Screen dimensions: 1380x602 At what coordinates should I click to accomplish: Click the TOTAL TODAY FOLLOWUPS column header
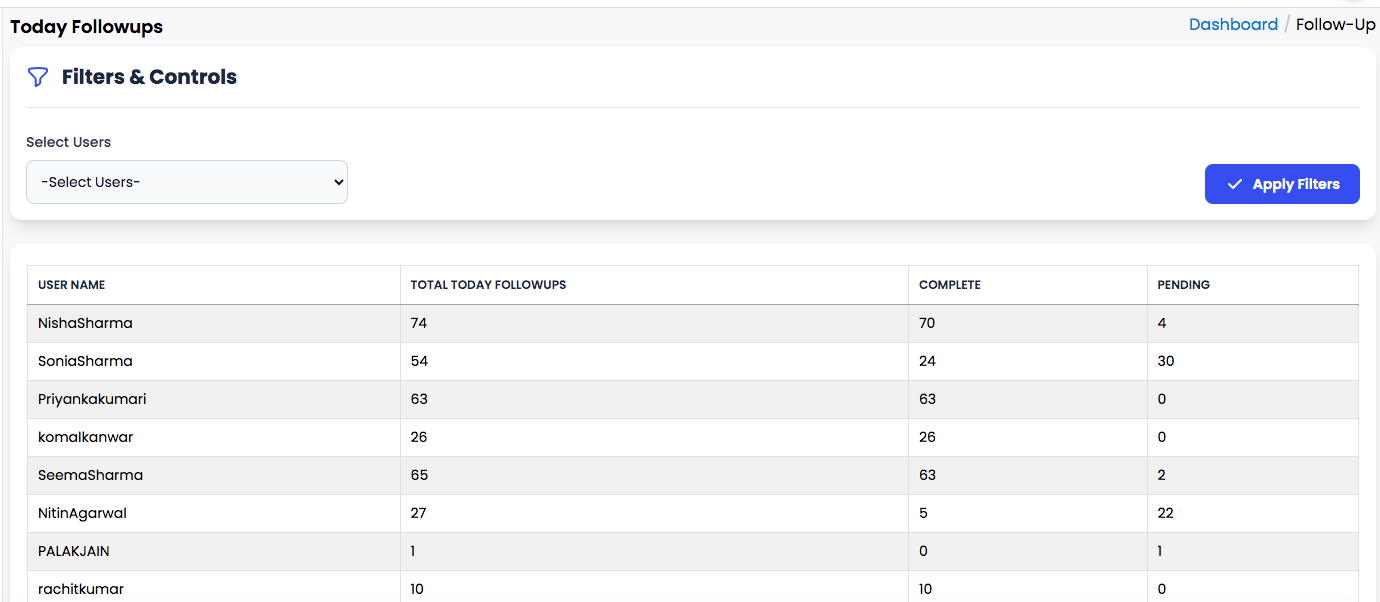click(488, 285)
